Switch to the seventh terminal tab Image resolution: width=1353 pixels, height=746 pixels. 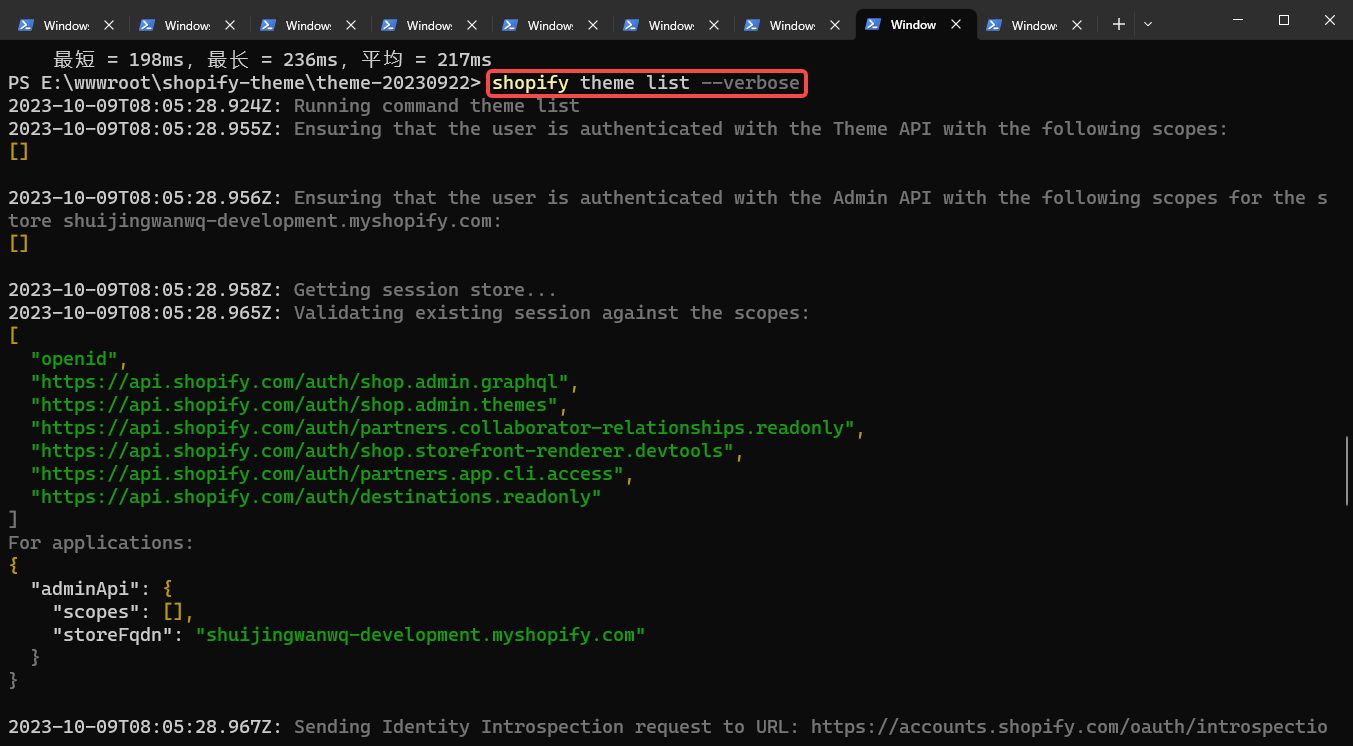pos(791,25)
